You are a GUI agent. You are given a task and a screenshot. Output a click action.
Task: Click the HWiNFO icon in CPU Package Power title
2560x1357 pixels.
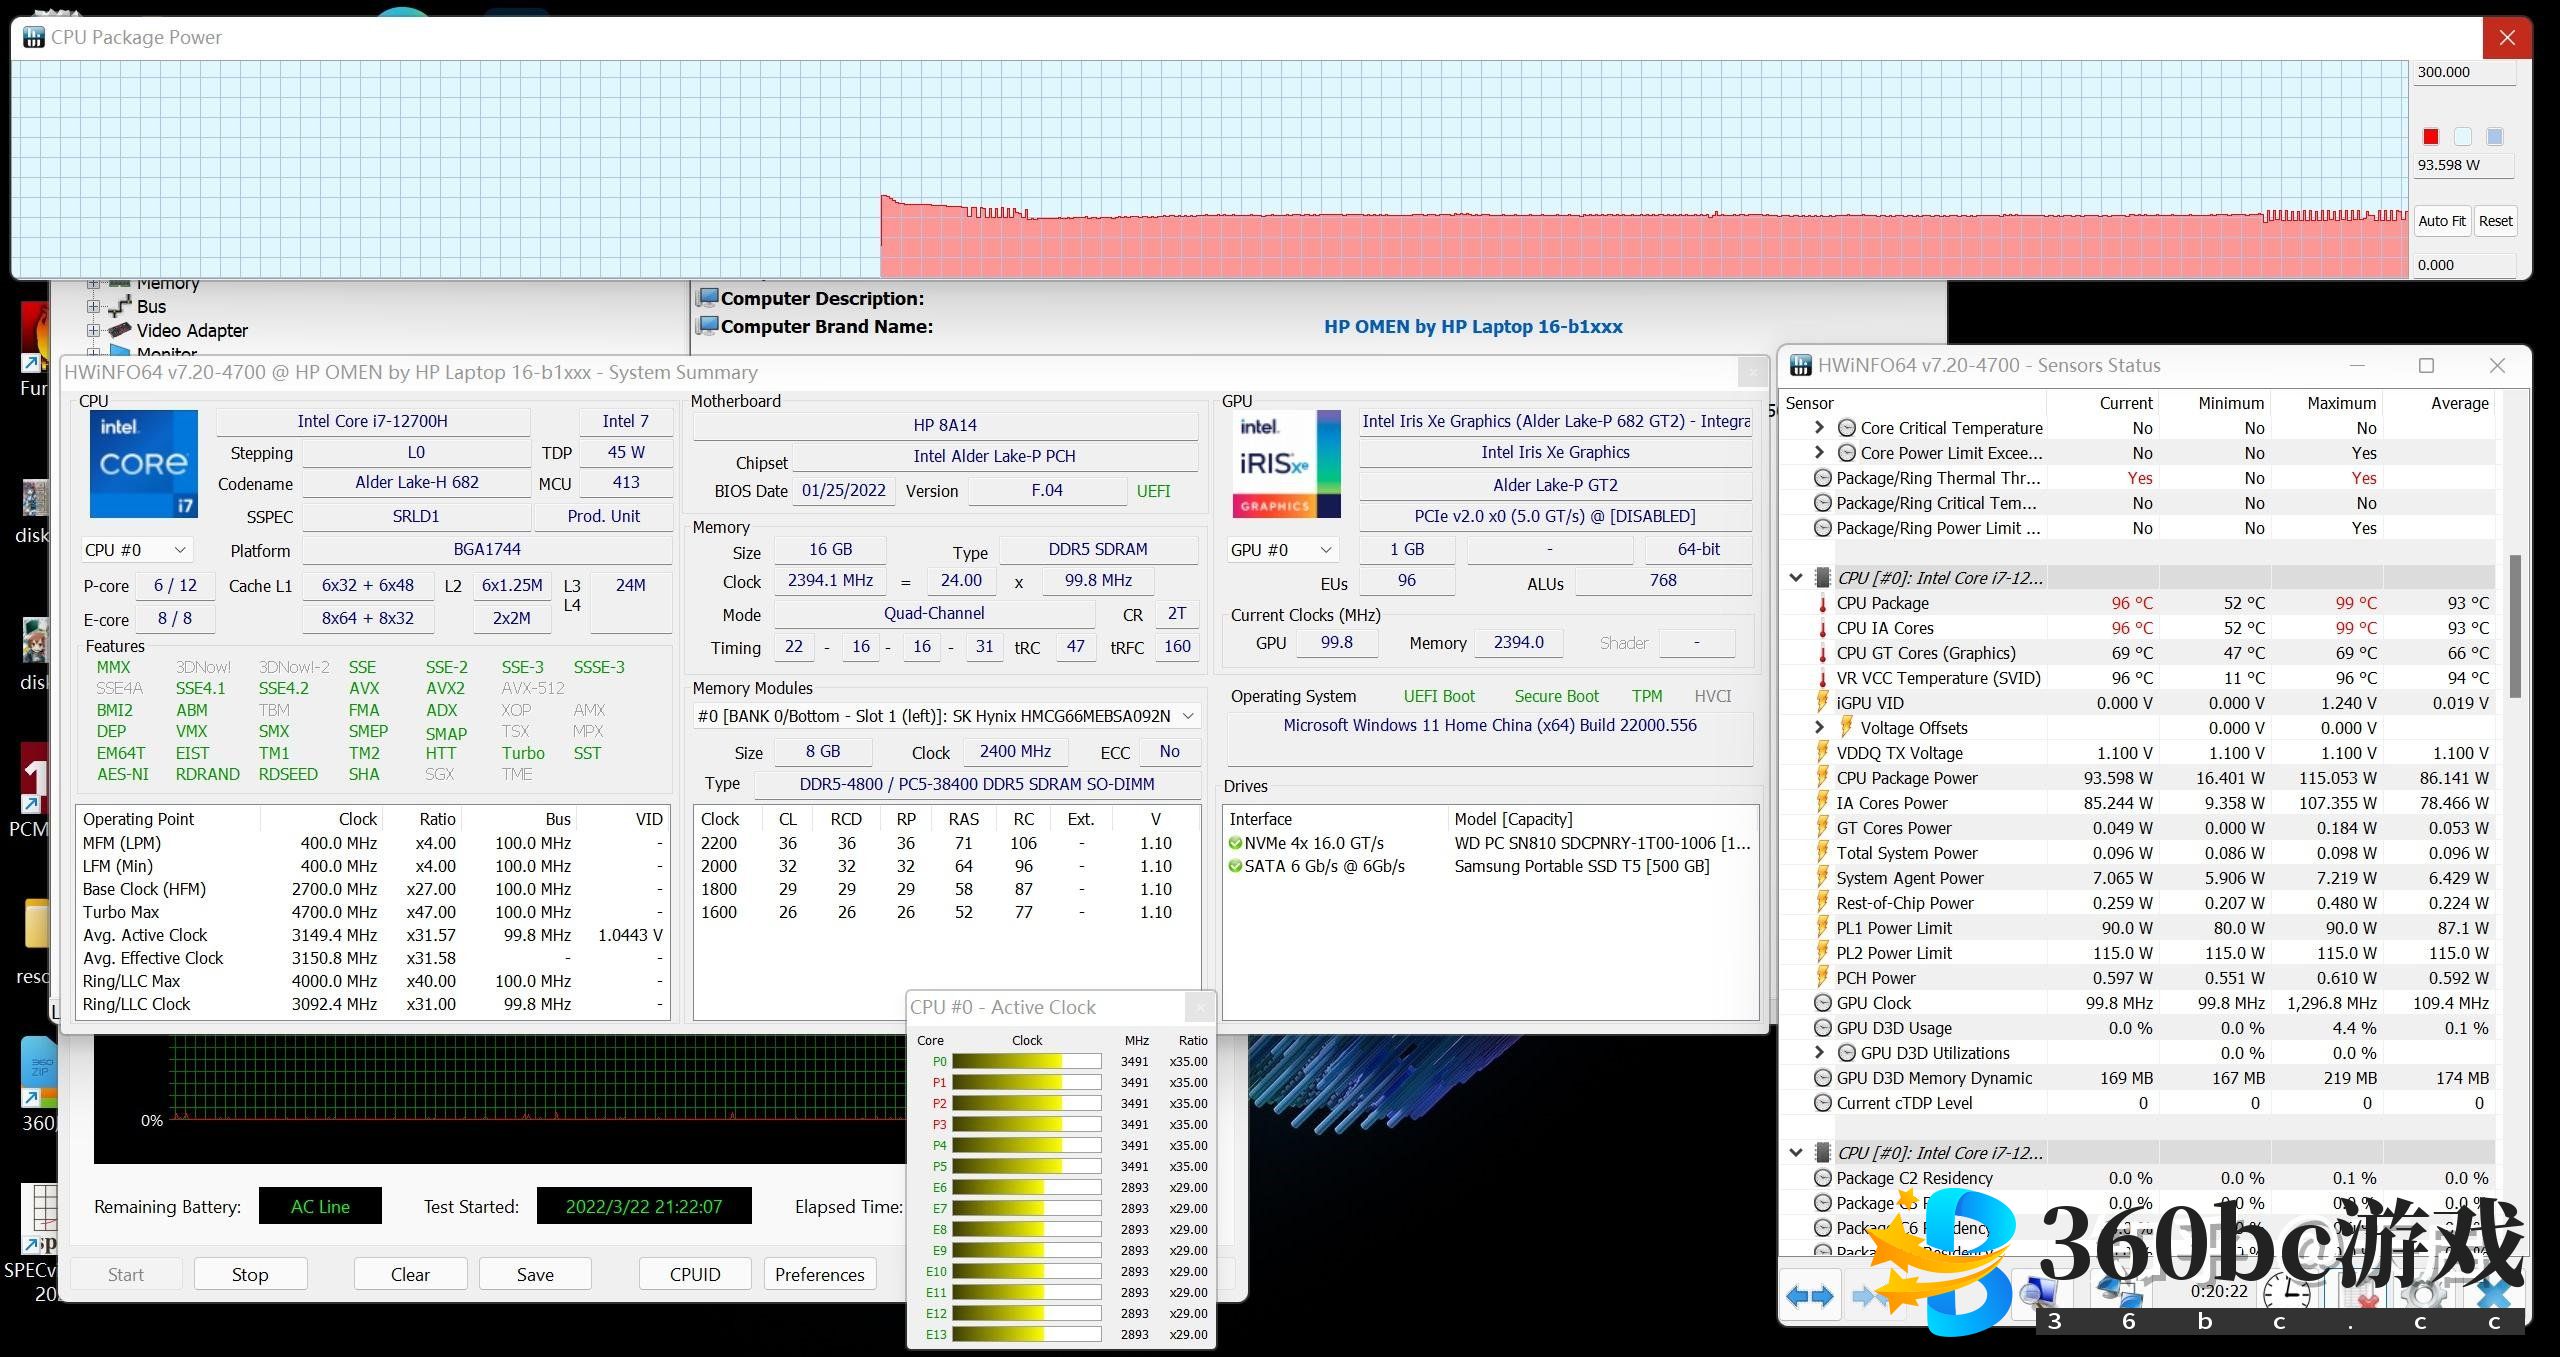[33, 38]
